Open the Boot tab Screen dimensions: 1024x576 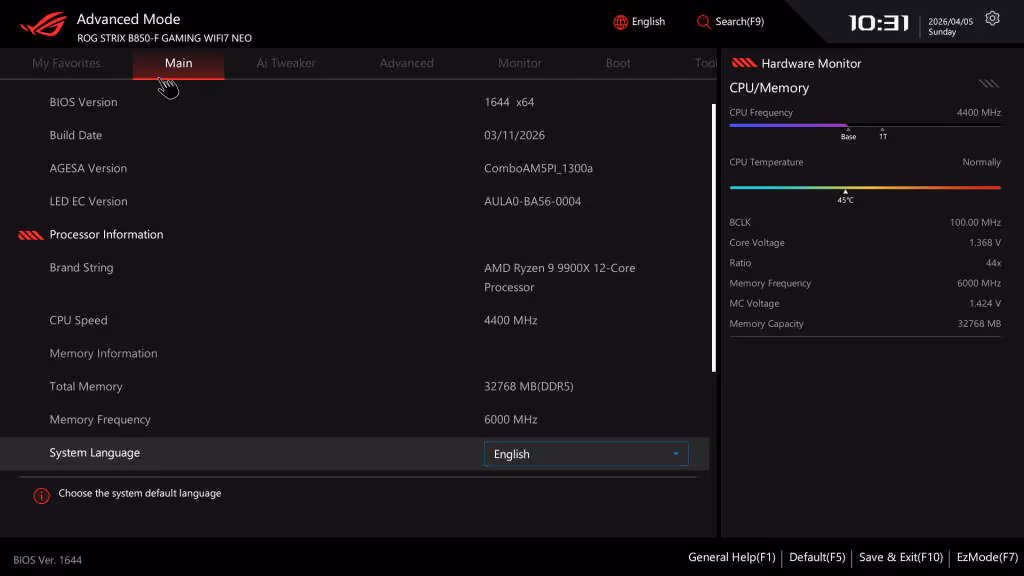point(617,62)
